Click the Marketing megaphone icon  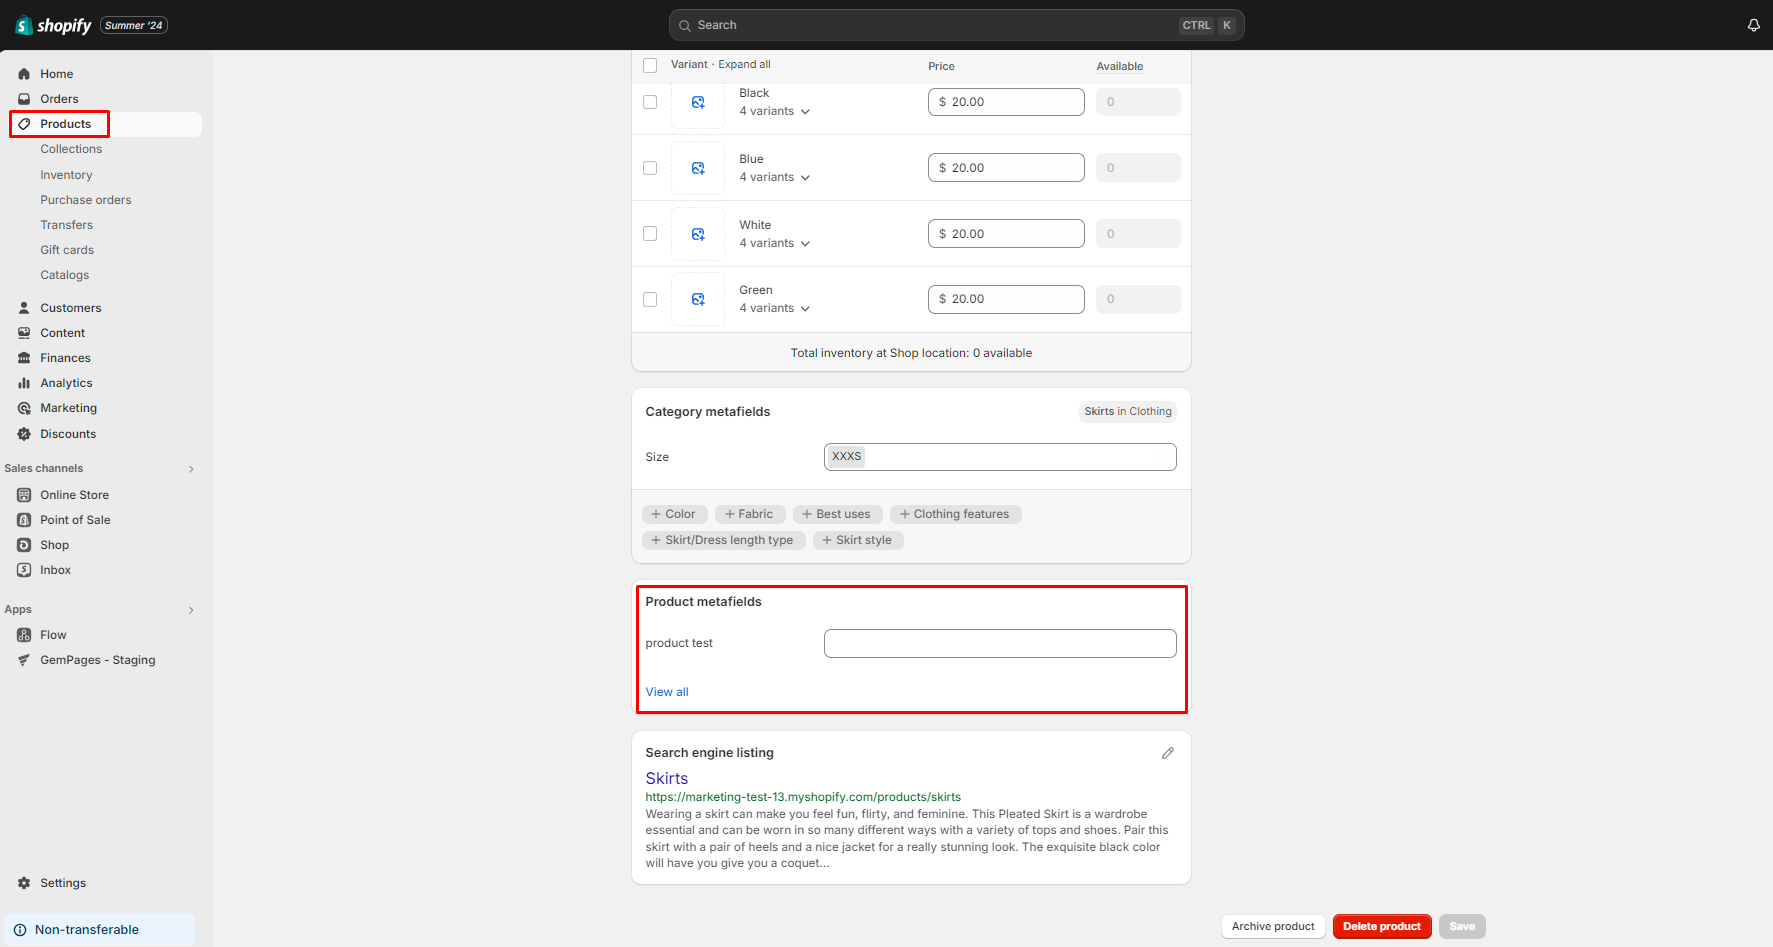pyautogui.click(x=23, y=407)
